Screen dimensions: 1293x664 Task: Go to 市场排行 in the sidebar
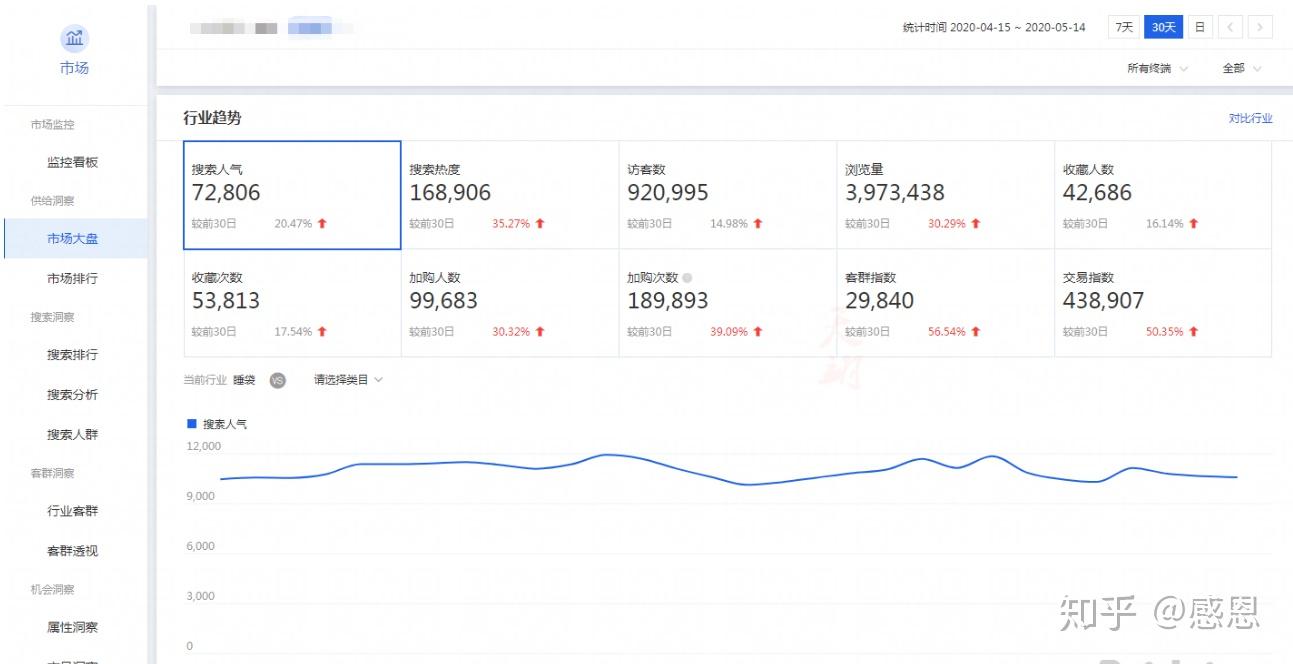click(73, 279)
